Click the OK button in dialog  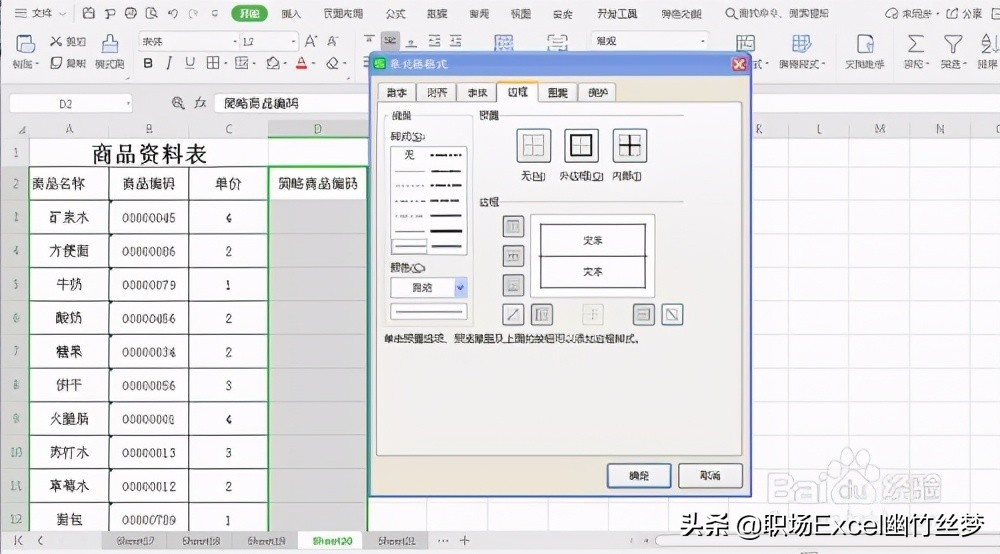click(x=639, y=476)
